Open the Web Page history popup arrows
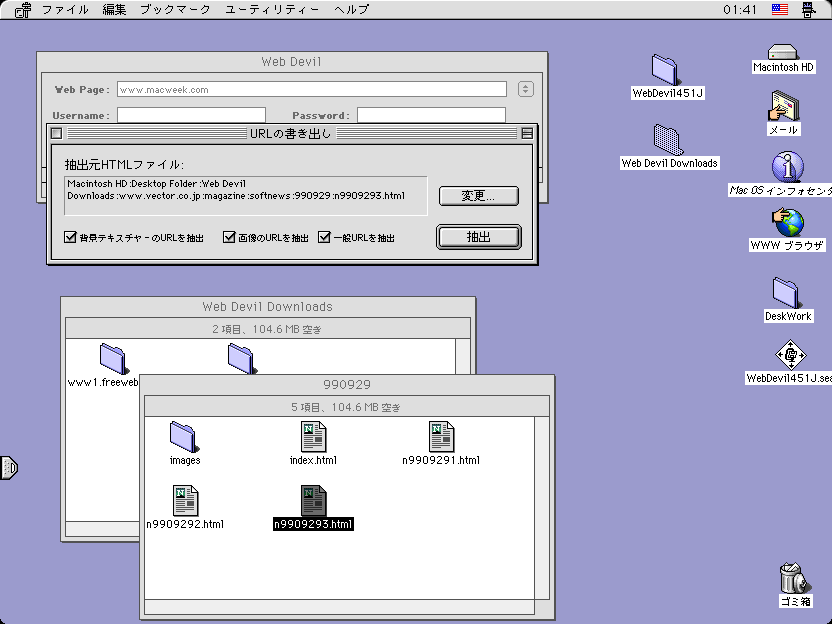Viewport: 832px width, 624px height. [x=525, y=89]
